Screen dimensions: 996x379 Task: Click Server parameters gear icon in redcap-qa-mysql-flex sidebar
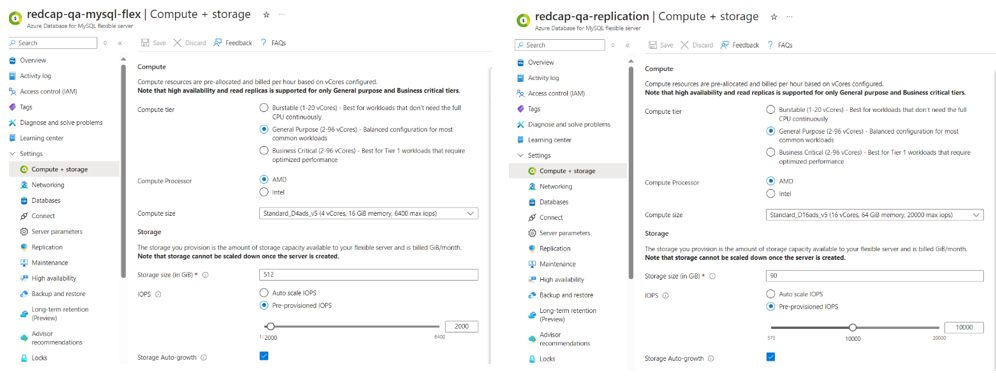tap(24, 232)
